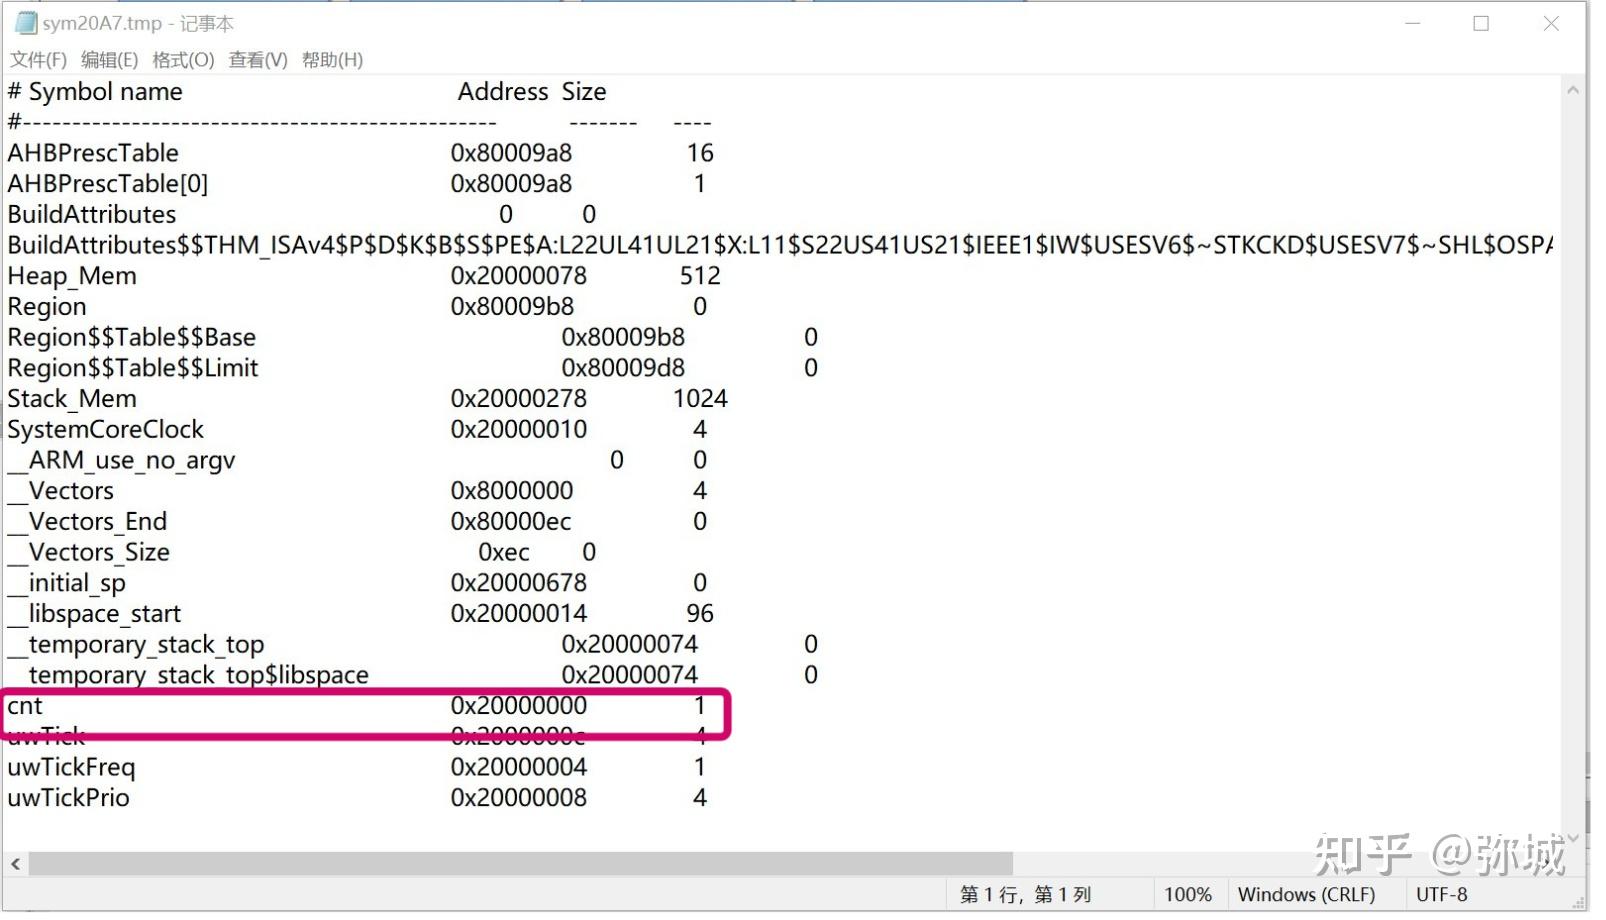Viewport: 1606px width, 920px height.
Task: Click the Region address 0x80009b8
Action: [512, 307]
